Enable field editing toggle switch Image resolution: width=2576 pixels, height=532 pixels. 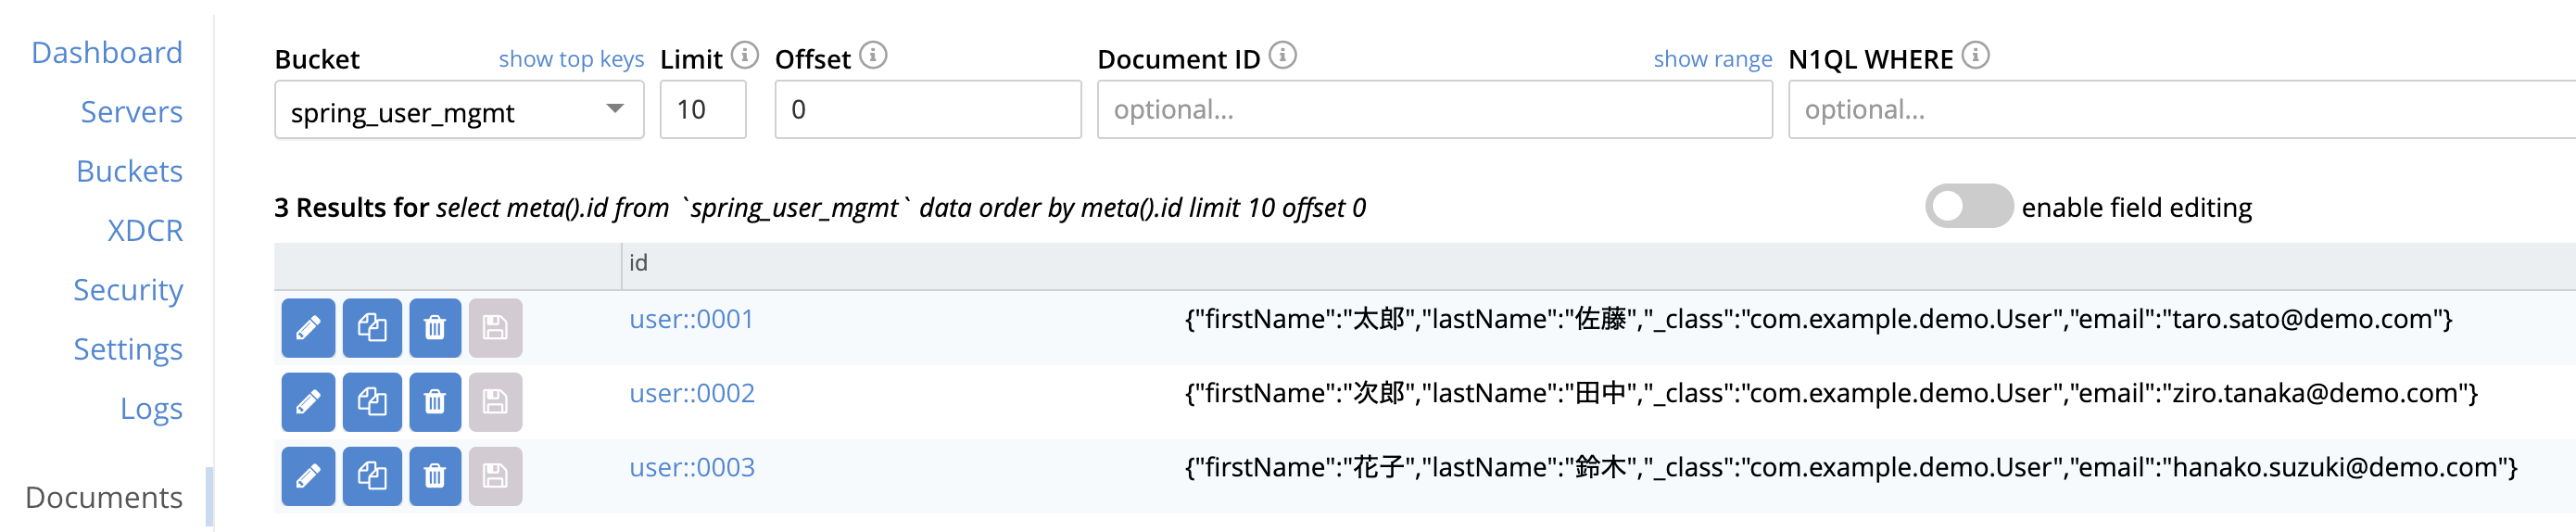click(1967, 206)
